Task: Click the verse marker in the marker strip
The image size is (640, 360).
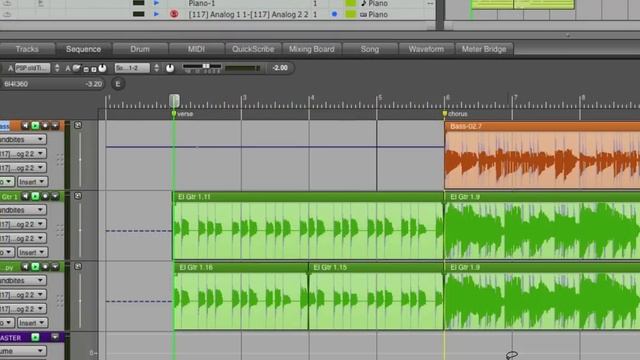Action: point(182,114)
